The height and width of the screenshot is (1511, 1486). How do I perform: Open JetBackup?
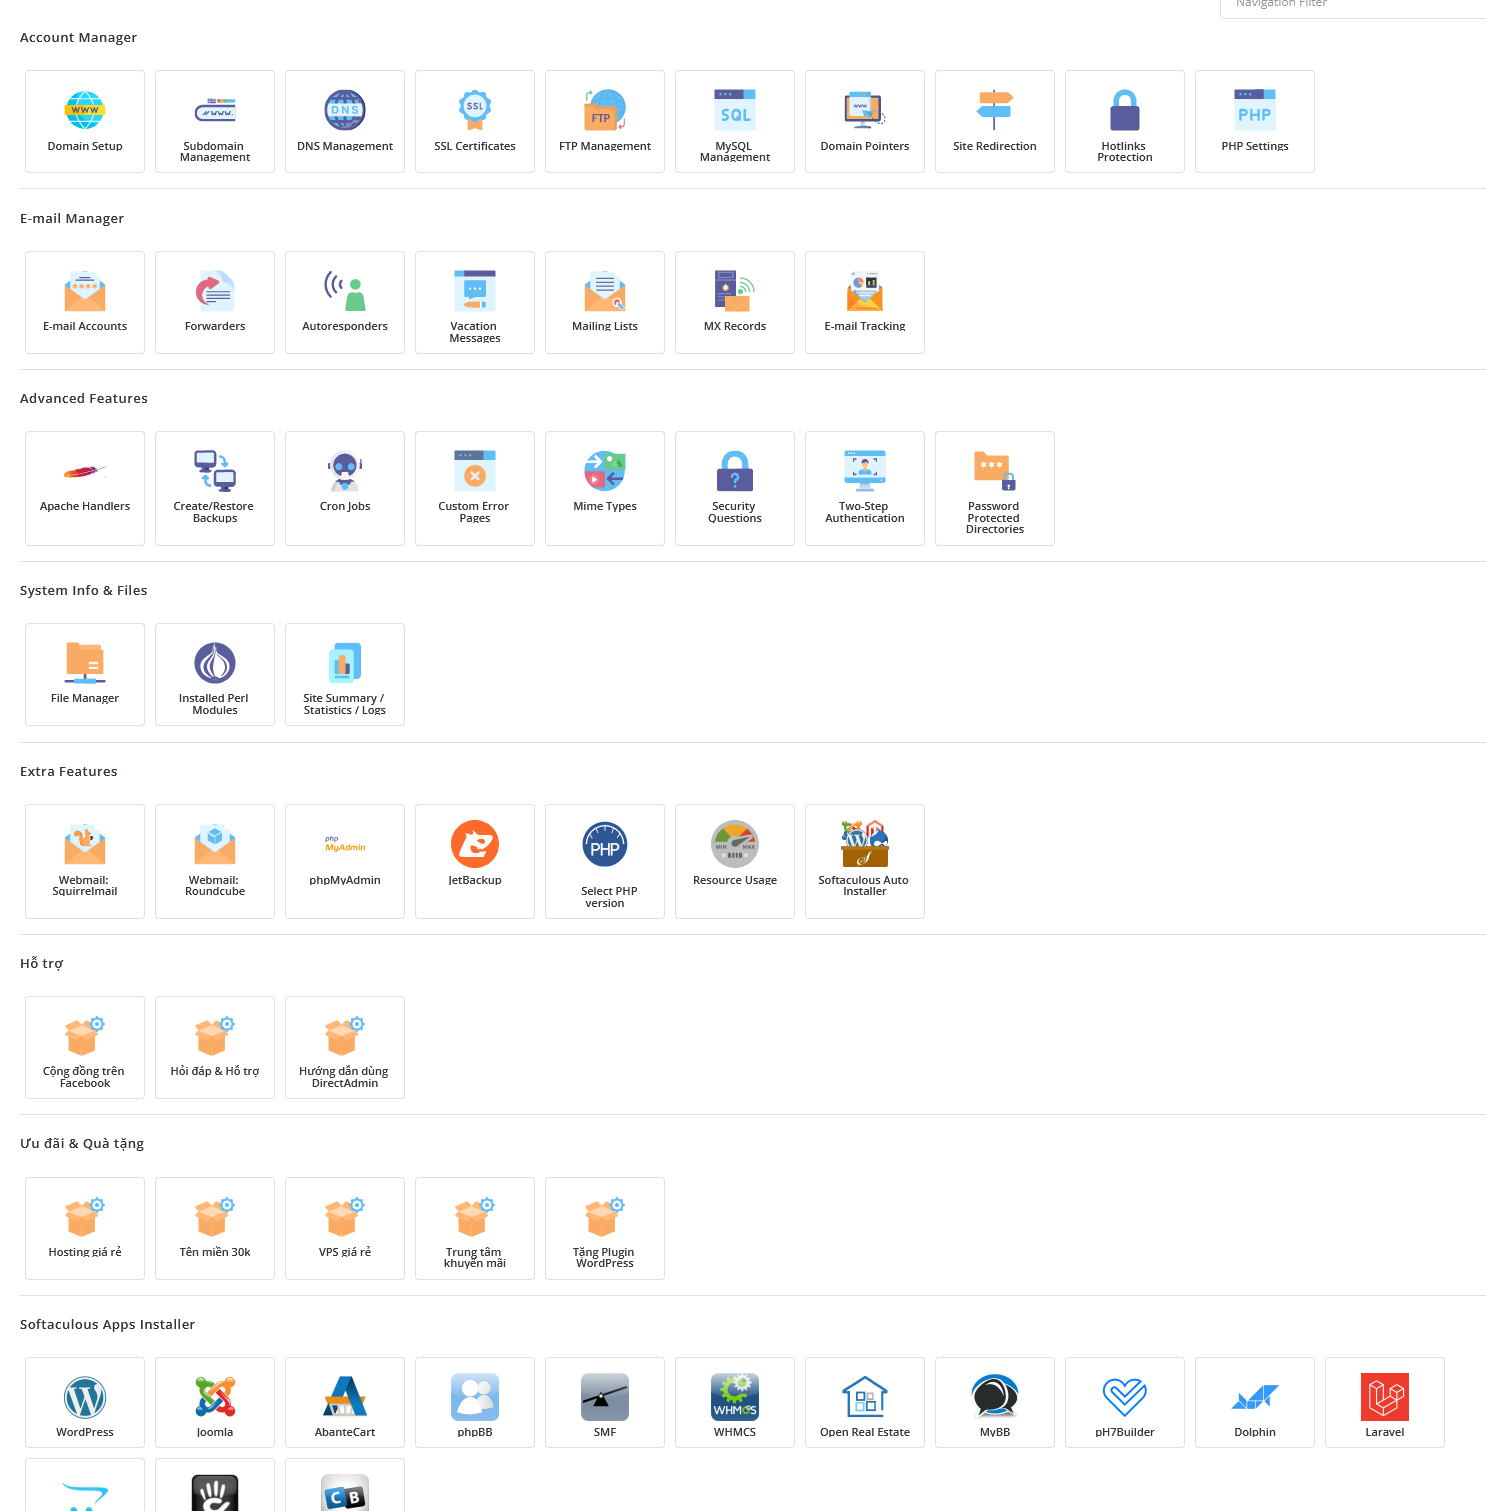pos(475,861)
